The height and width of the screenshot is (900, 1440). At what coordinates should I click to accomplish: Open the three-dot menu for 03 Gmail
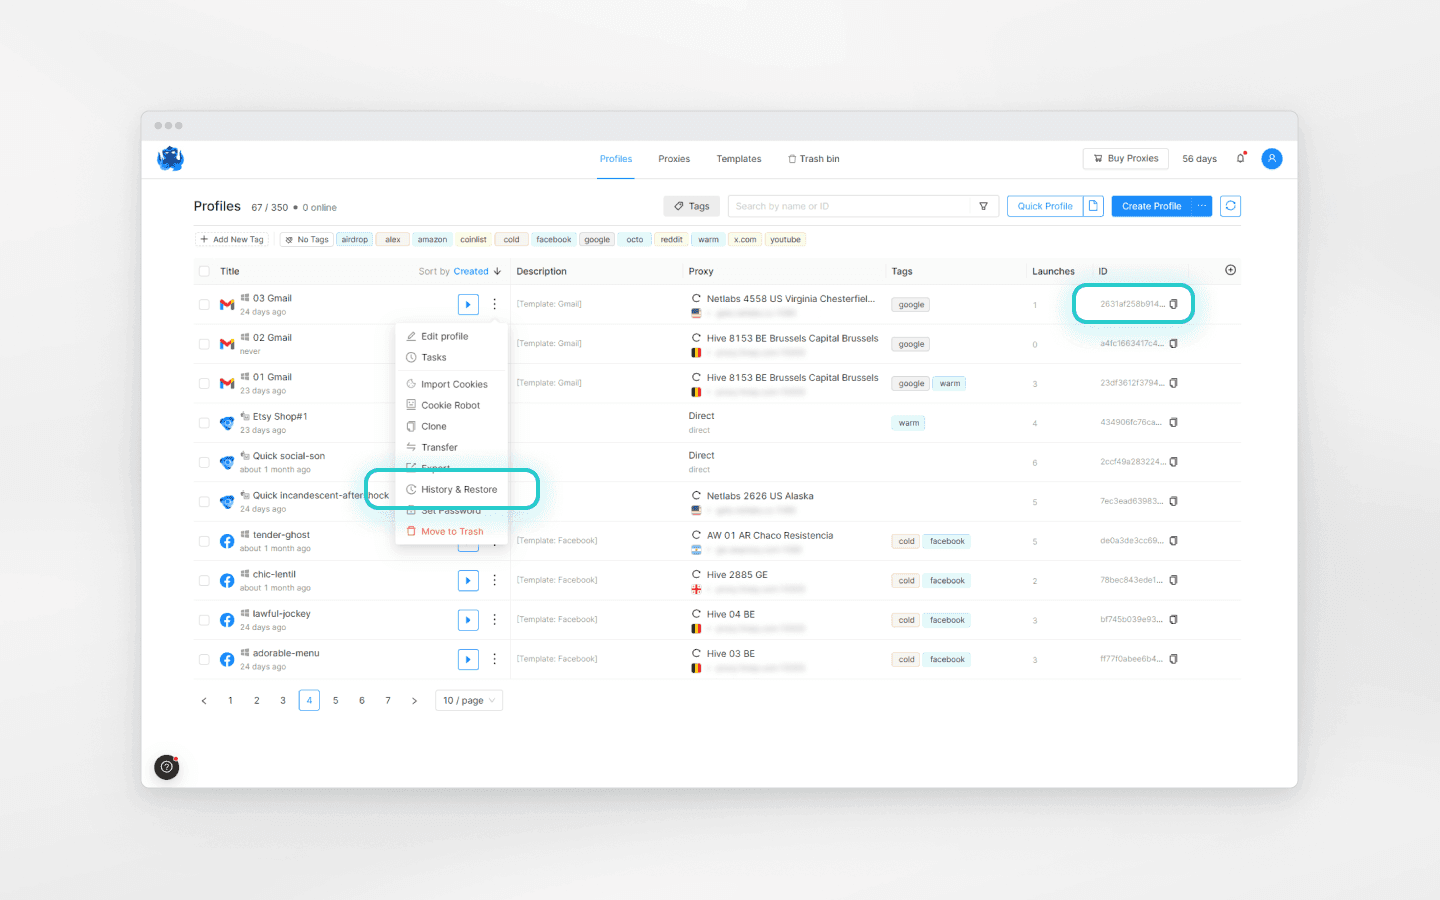pos(494,304)
